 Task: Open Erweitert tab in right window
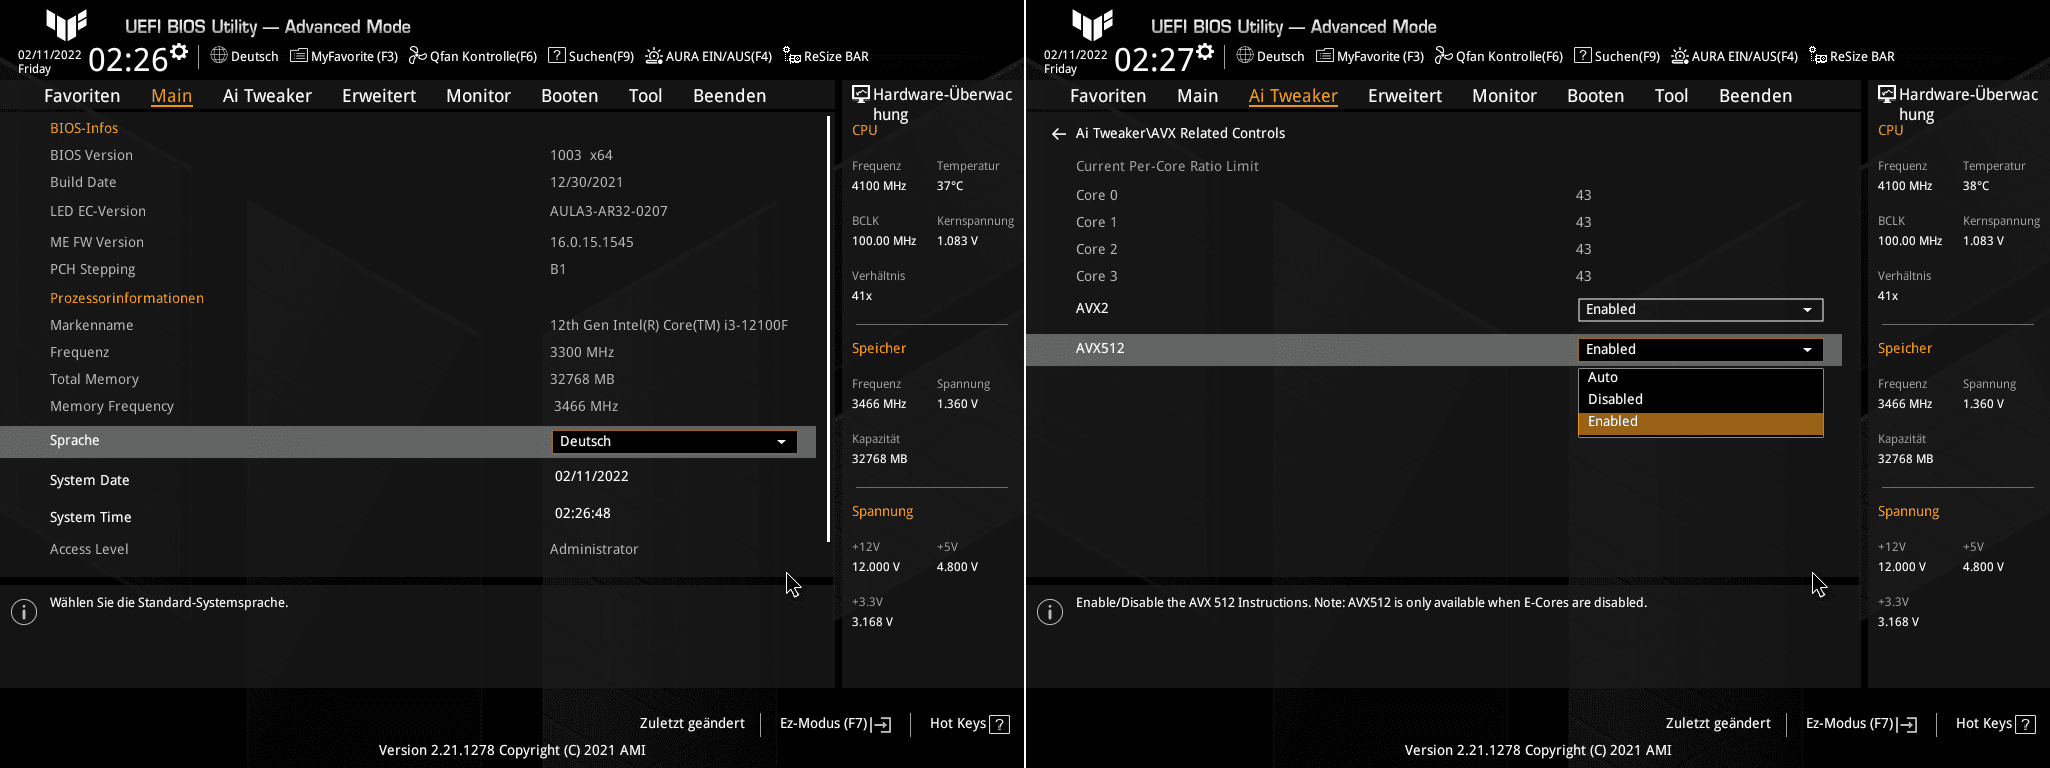pyautogui.click(x=1405, y=96)
